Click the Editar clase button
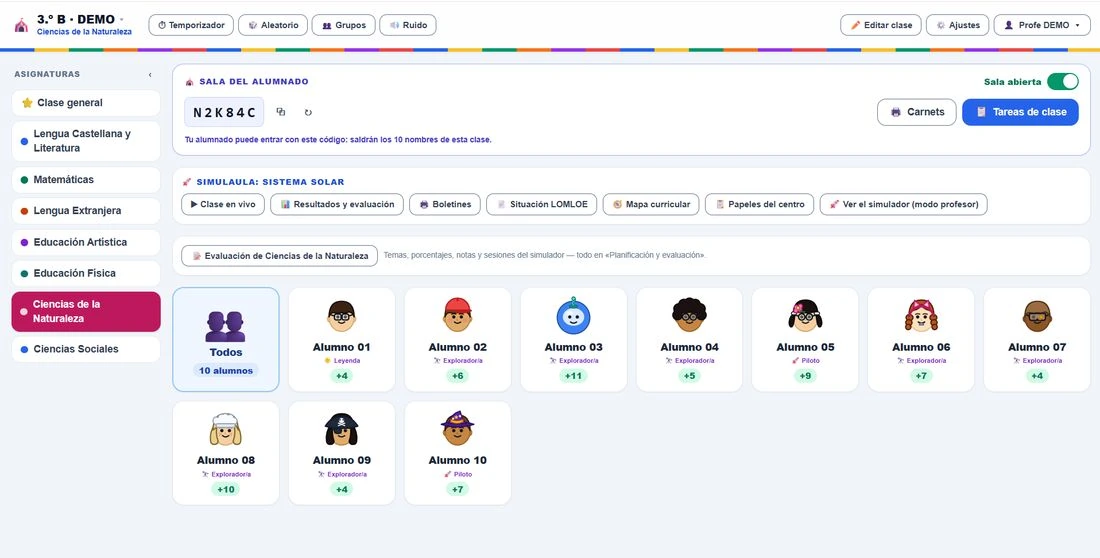The height and width of the screenshot is (558, 1100). point(881,25)
